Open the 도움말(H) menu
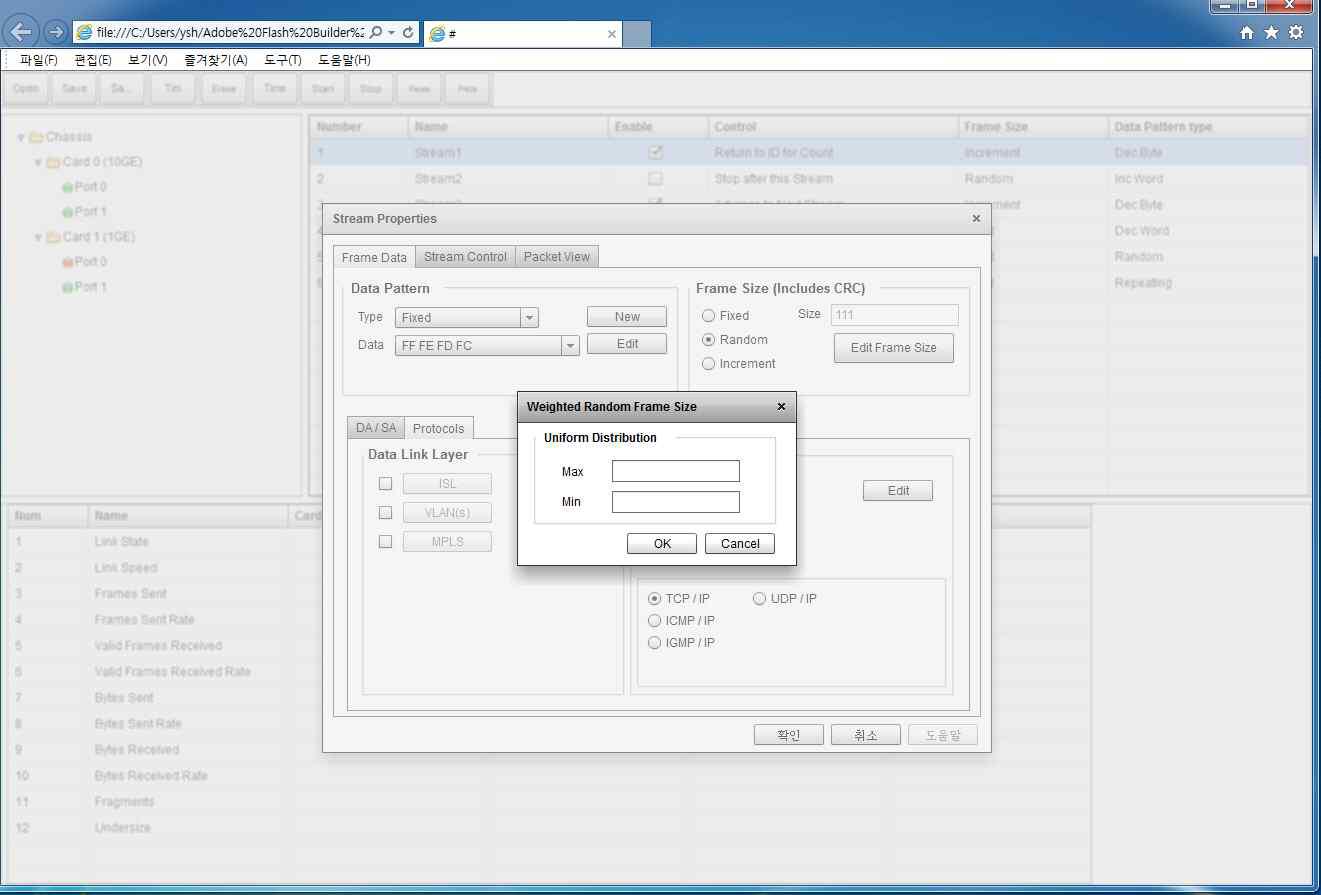The width and height of the screenshot is (1321, 895). click(x=345, y=60)
